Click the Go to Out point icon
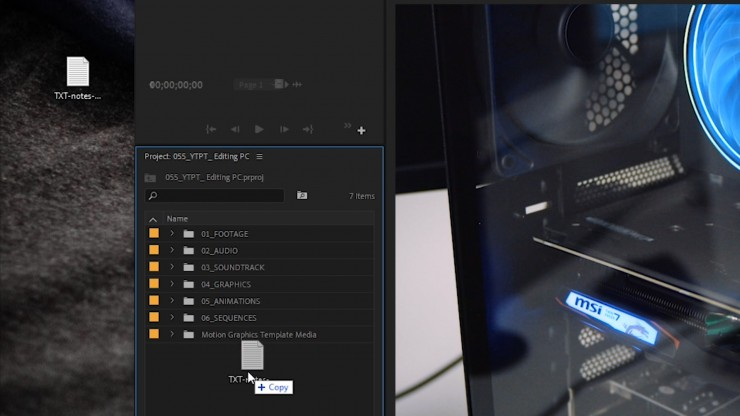The image size is (740, 416). pyautogui.click(x=307, y=129)
